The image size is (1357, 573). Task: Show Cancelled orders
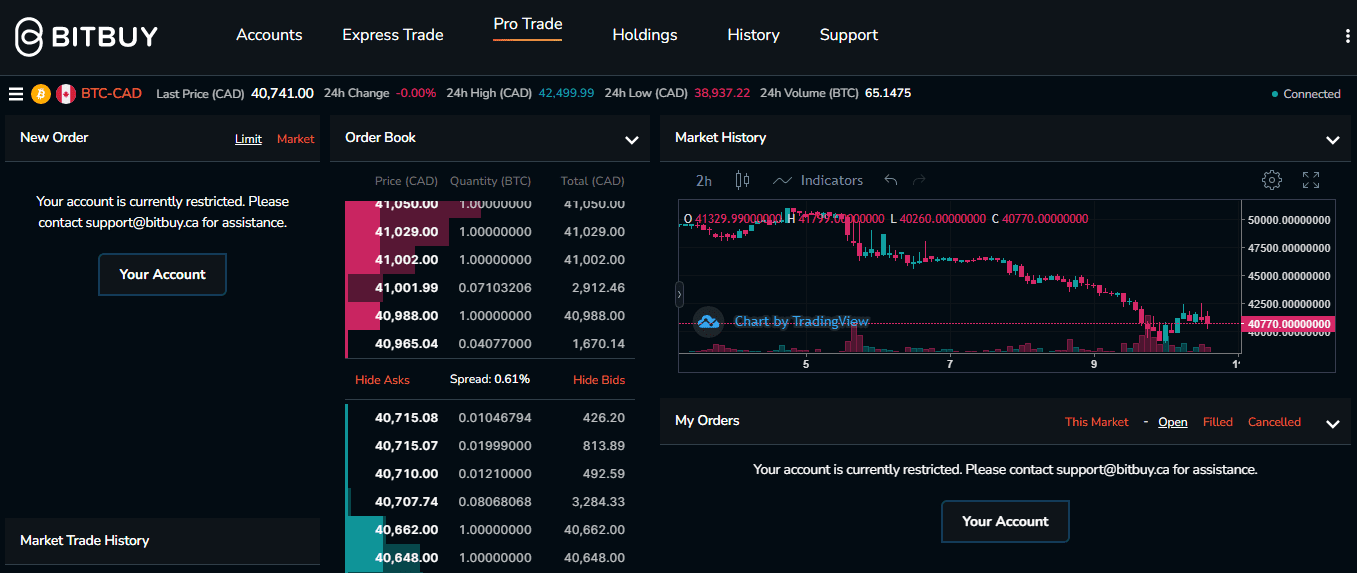pyautogui.click(x=1274, y=422)
